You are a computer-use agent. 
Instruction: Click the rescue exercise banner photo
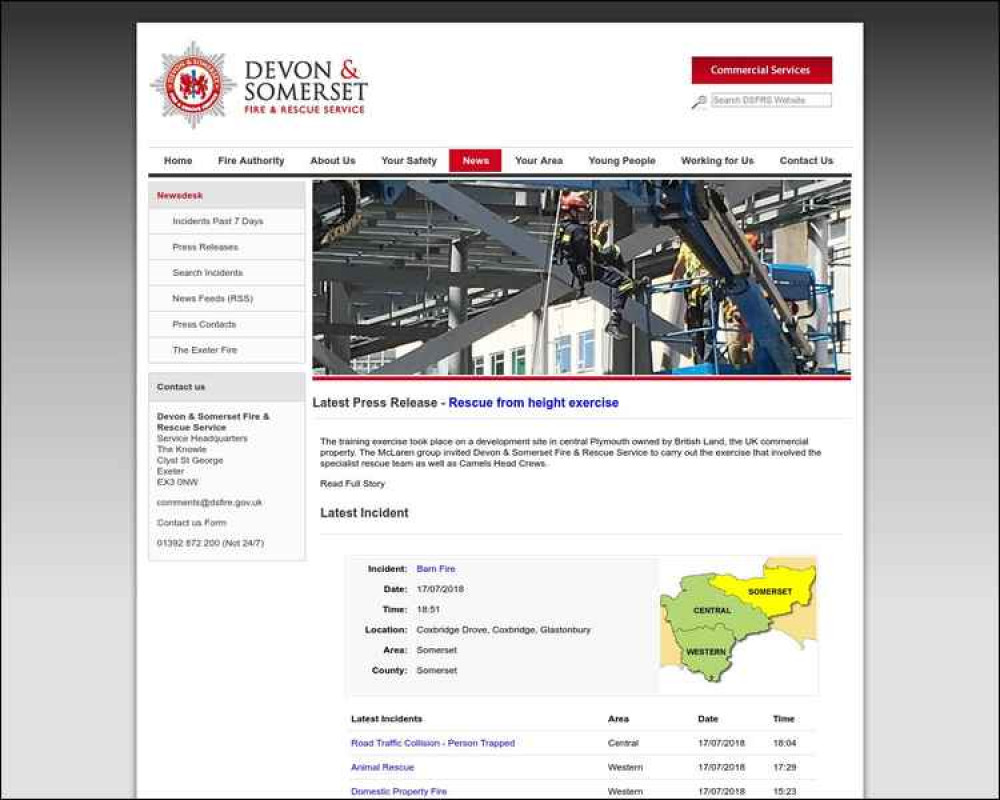[581, 277]
